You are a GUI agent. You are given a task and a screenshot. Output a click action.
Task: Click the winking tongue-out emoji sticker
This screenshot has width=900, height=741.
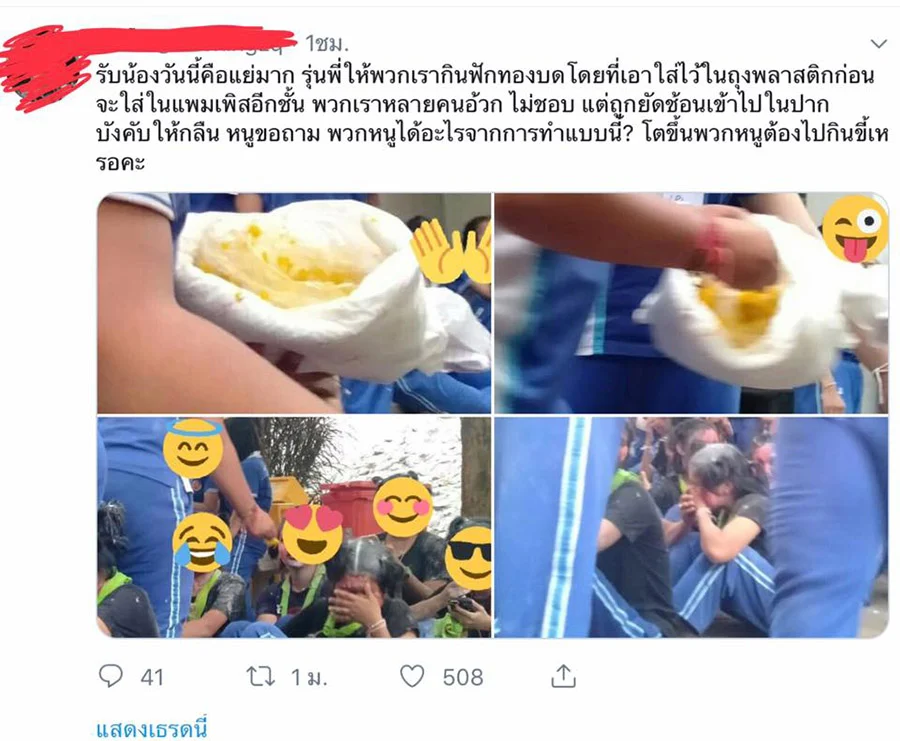point(855,229)
